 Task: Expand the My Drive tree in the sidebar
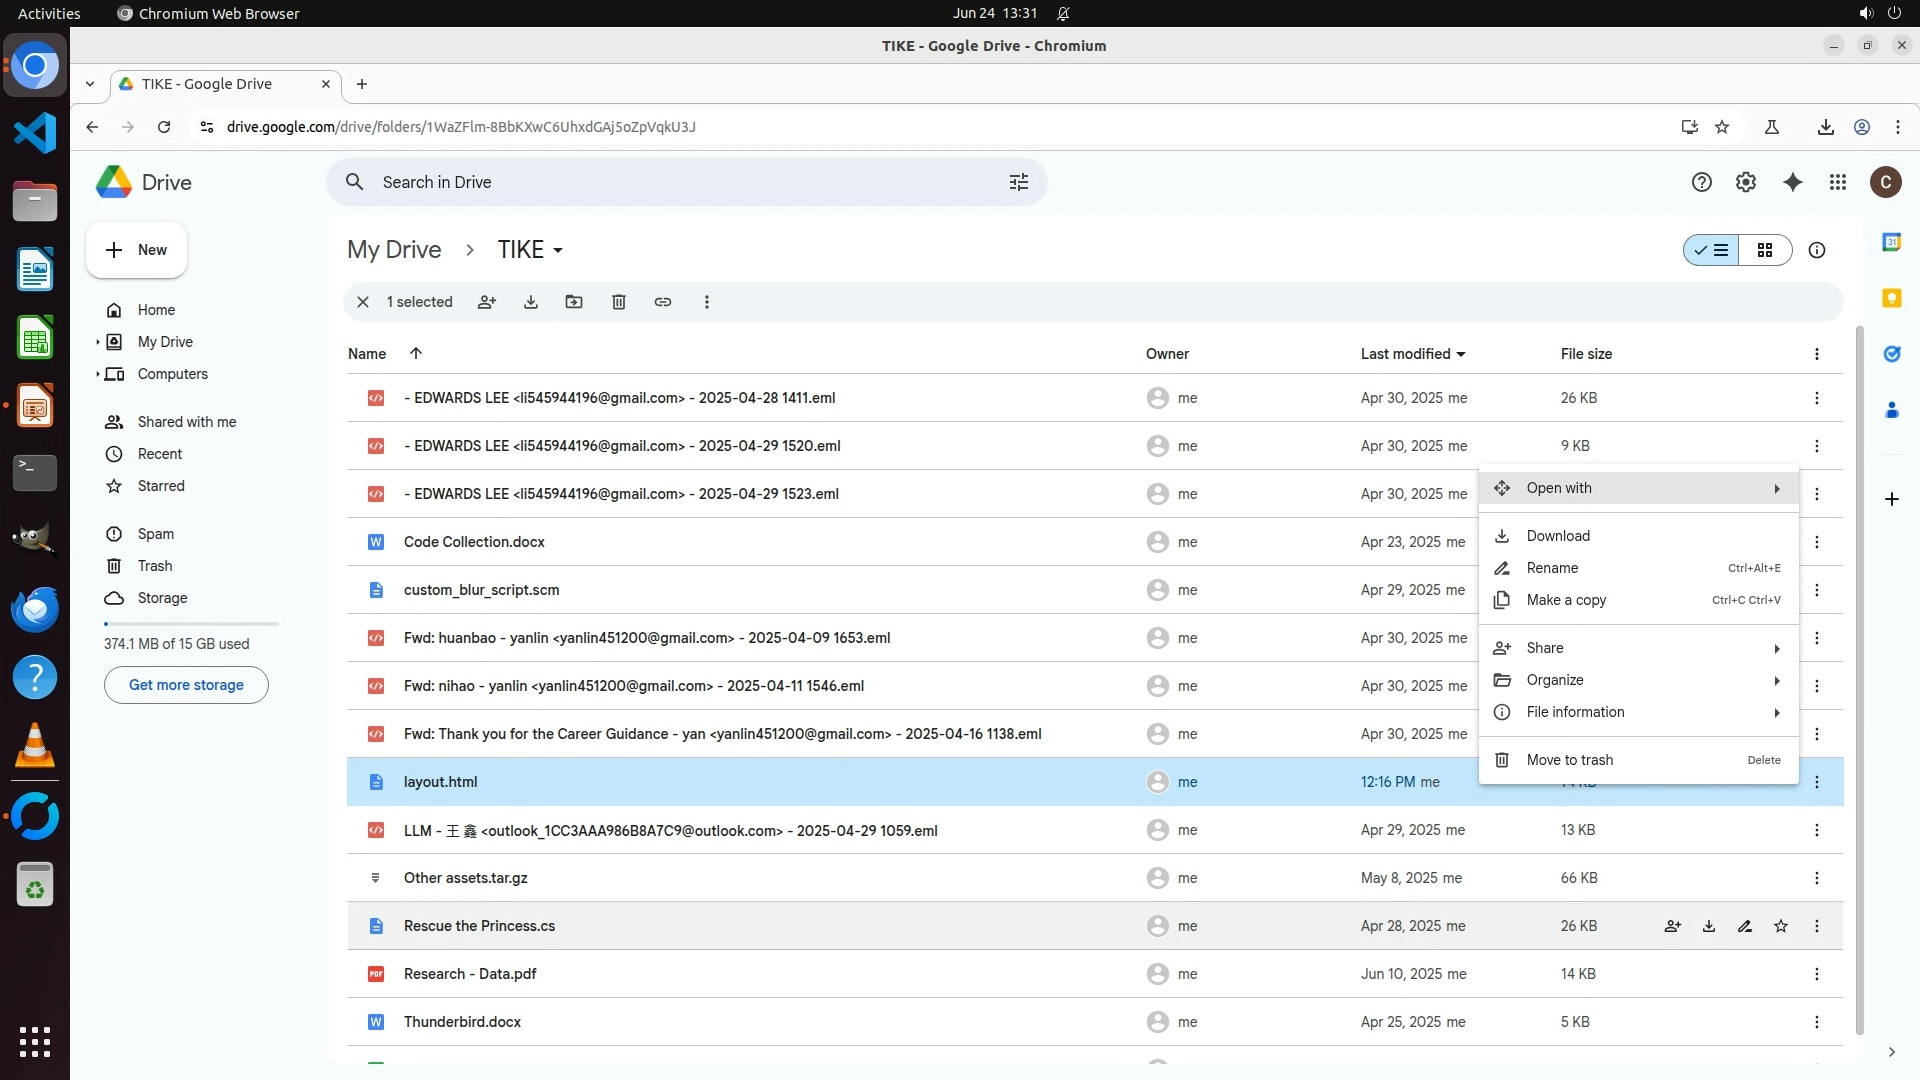98,342
